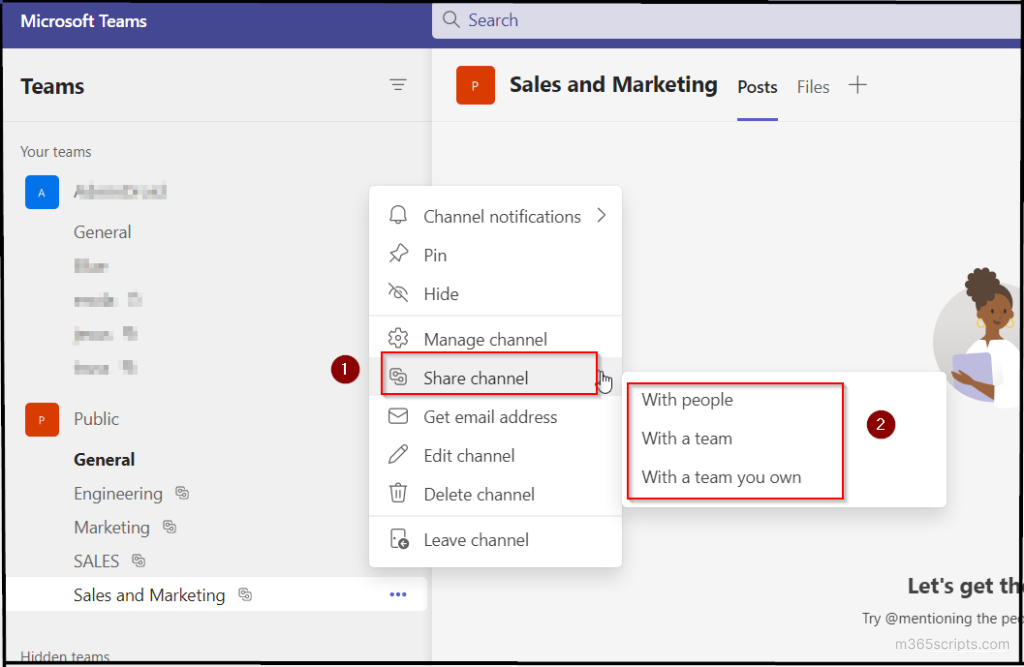
Task: Expand the Channel notifications submenu chevron
Action: [602, 215]
